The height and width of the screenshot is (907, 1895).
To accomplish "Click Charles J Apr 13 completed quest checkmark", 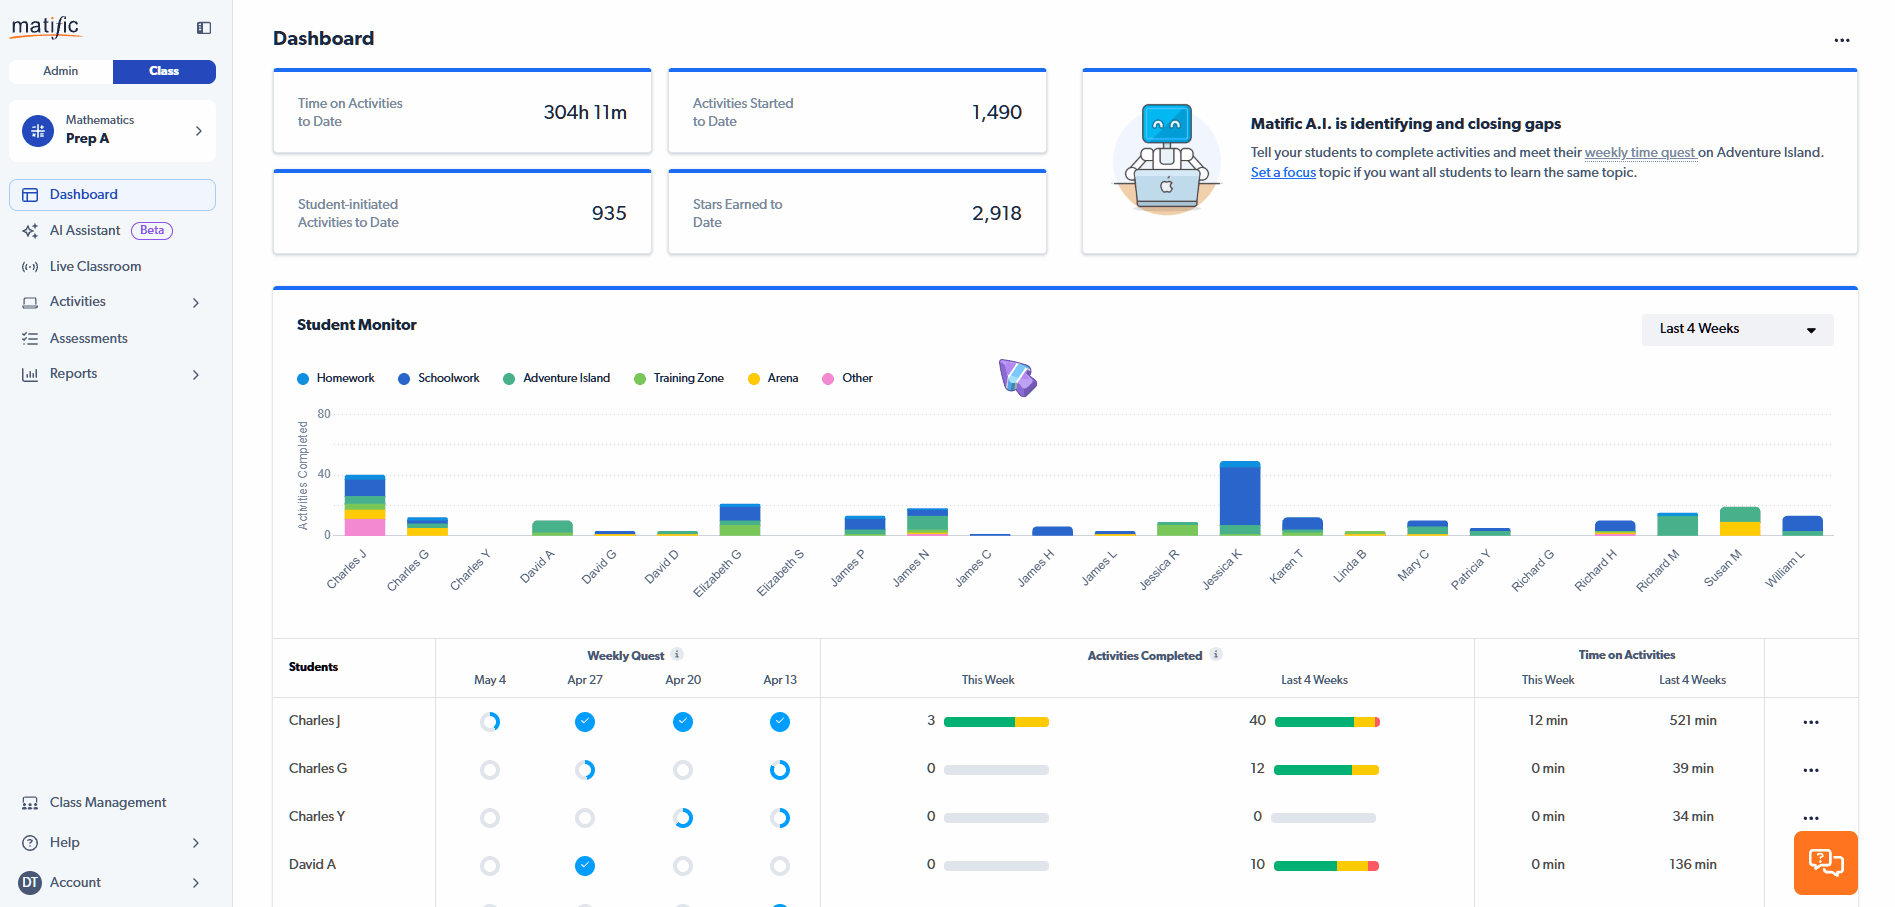I will (x=780, y=722).
